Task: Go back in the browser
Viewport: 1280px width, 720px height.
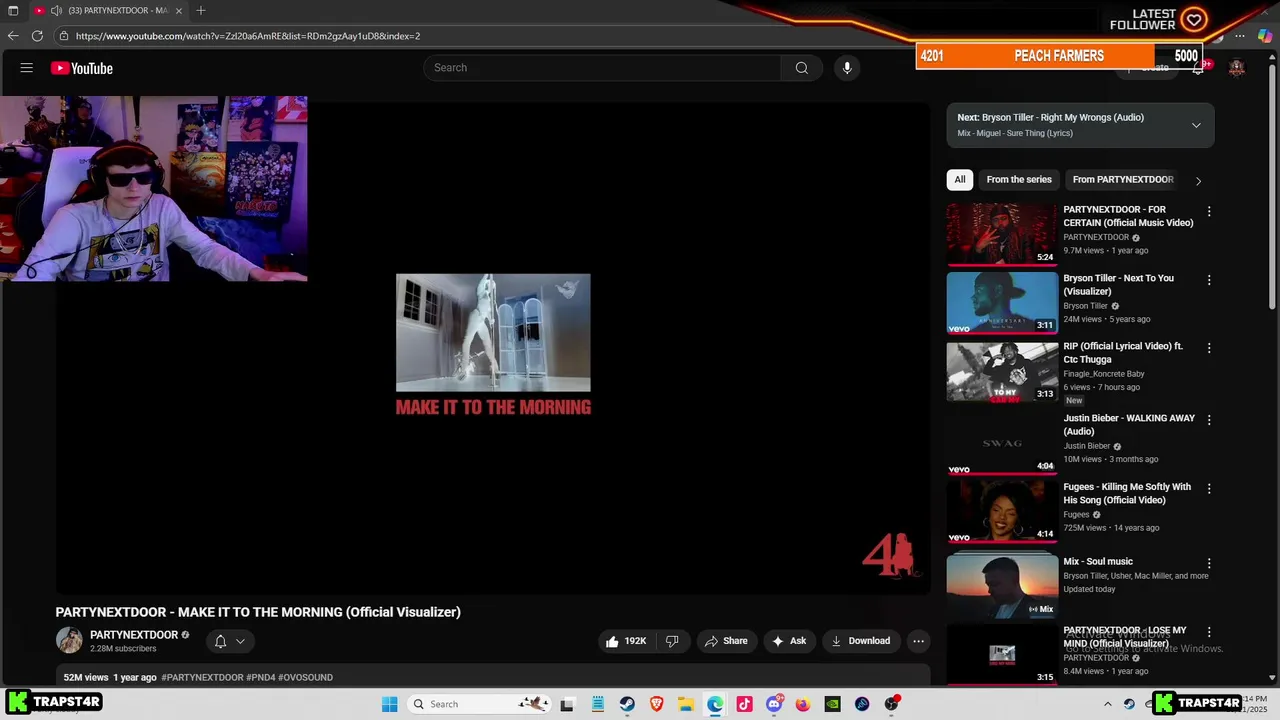Action: pos(13,36)
